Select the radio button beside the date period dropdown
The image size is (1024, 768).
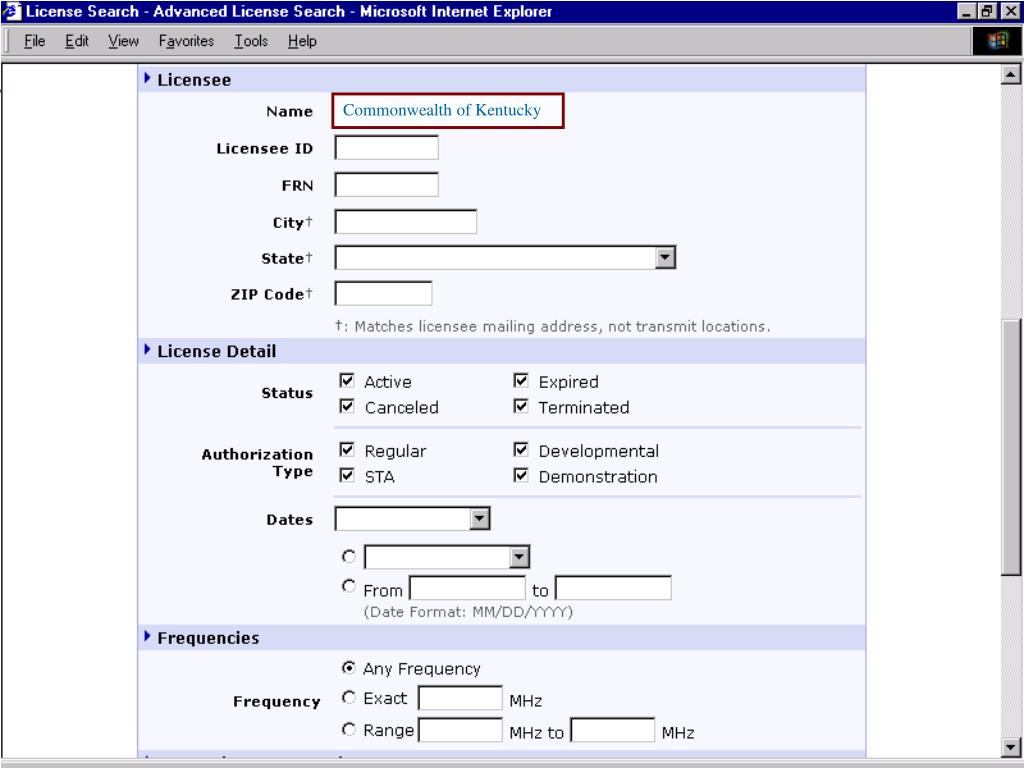(x=349, y=556)
